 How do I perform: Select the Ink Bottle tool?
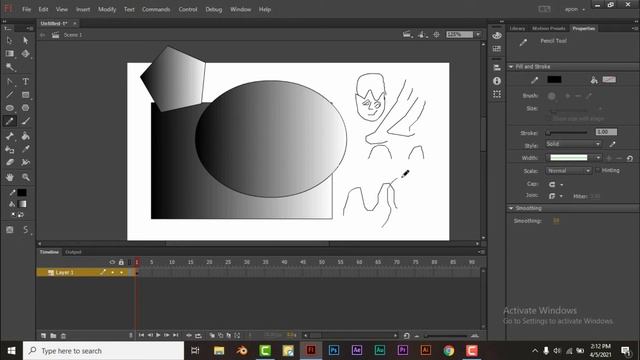point(9,149)
